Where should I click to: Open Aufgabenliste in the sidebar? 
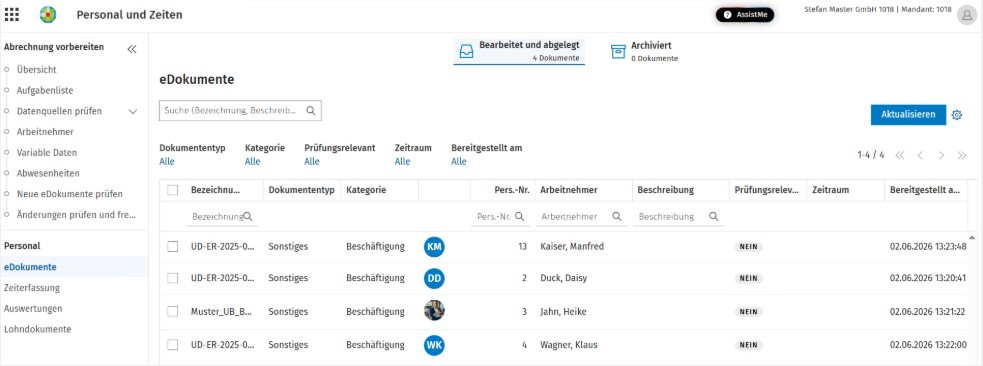[x=45, y=90]
